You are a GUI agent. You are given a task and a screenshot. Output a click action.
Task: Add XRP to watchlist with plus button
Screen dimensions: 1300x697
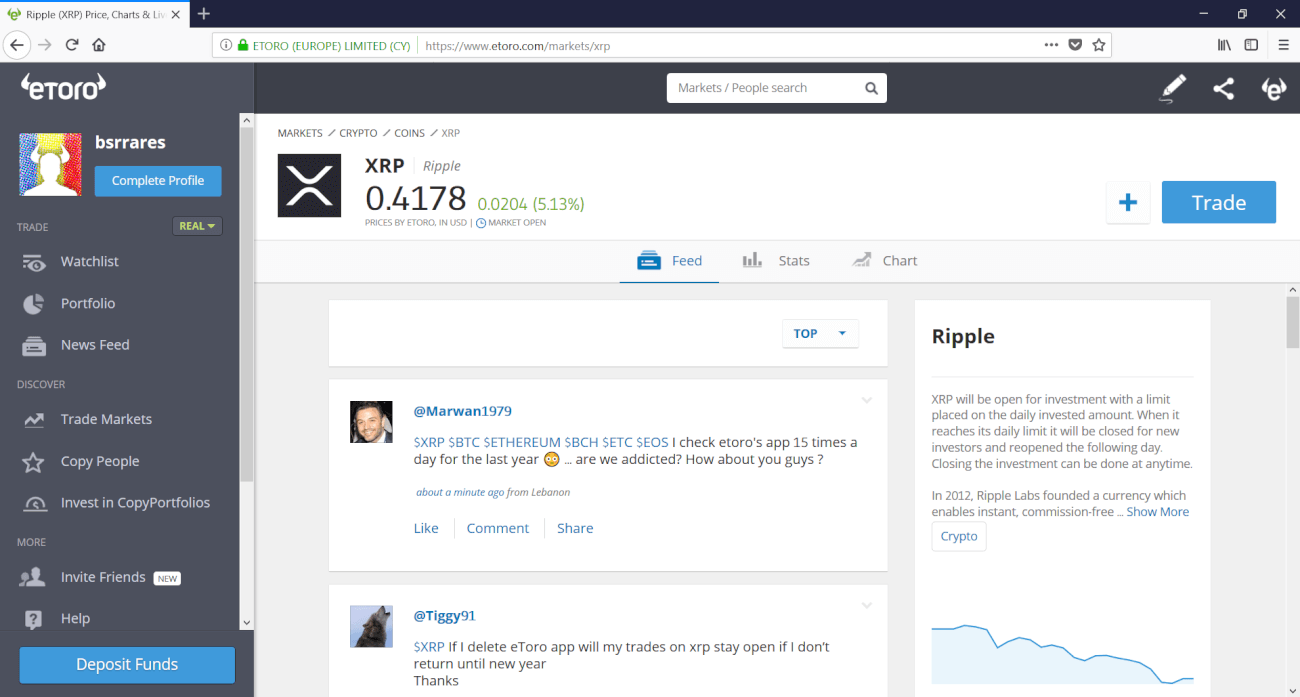click(x=1128, y=202)
